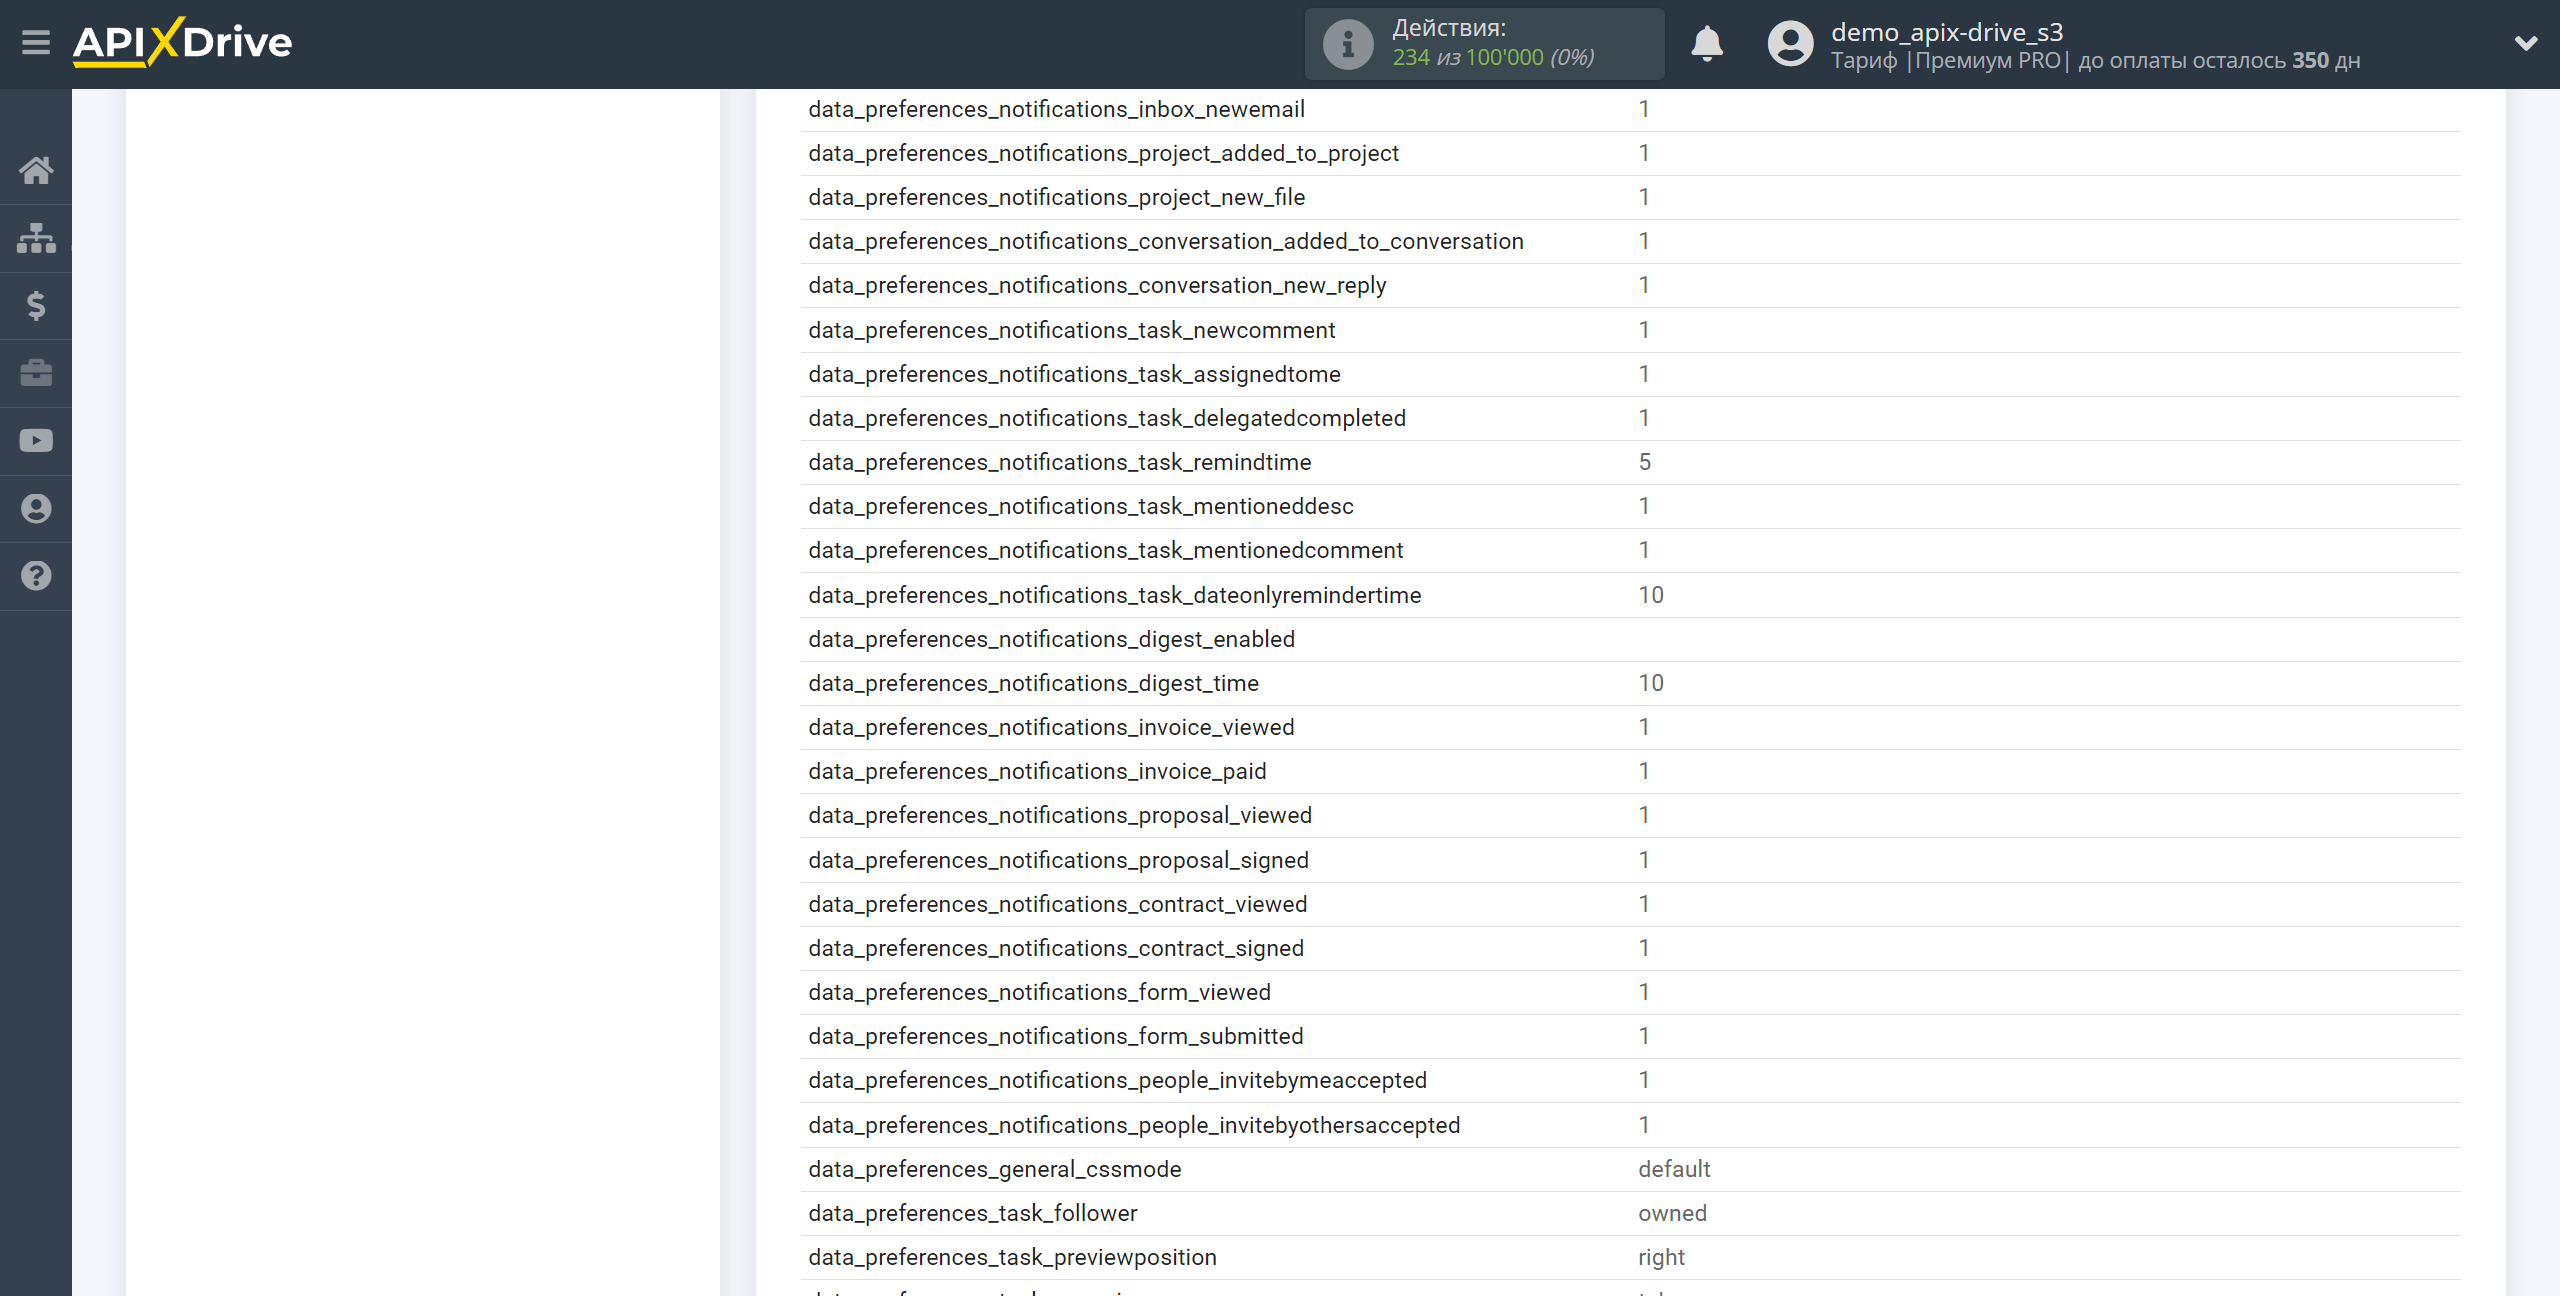The image size is (2560, 1296).
Task: Select the form_viewed field name
Action: 1039,992
